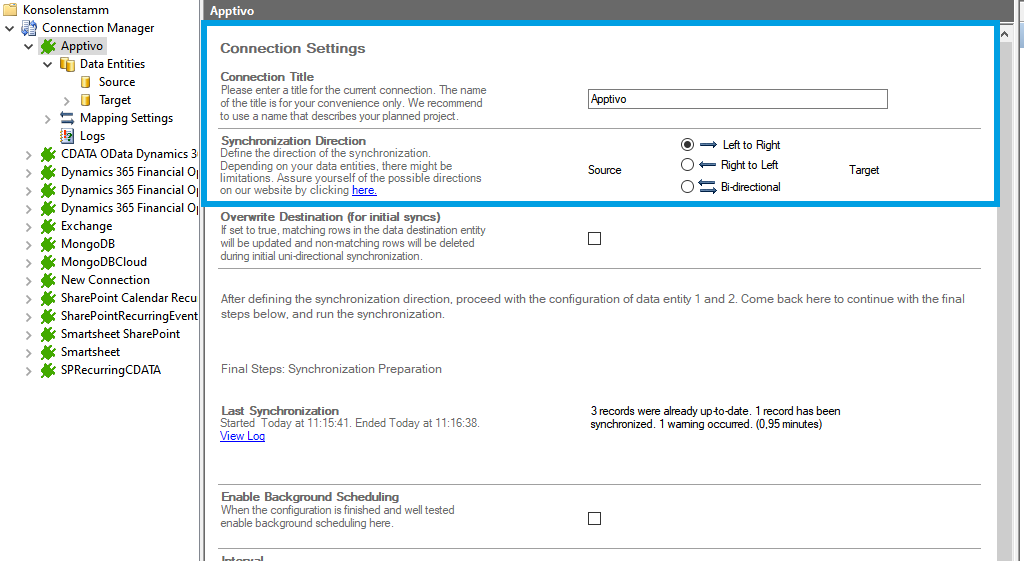Screen dimensions: 1024x561
Task: Click the Data Entities folder icon
Action: 67,64
